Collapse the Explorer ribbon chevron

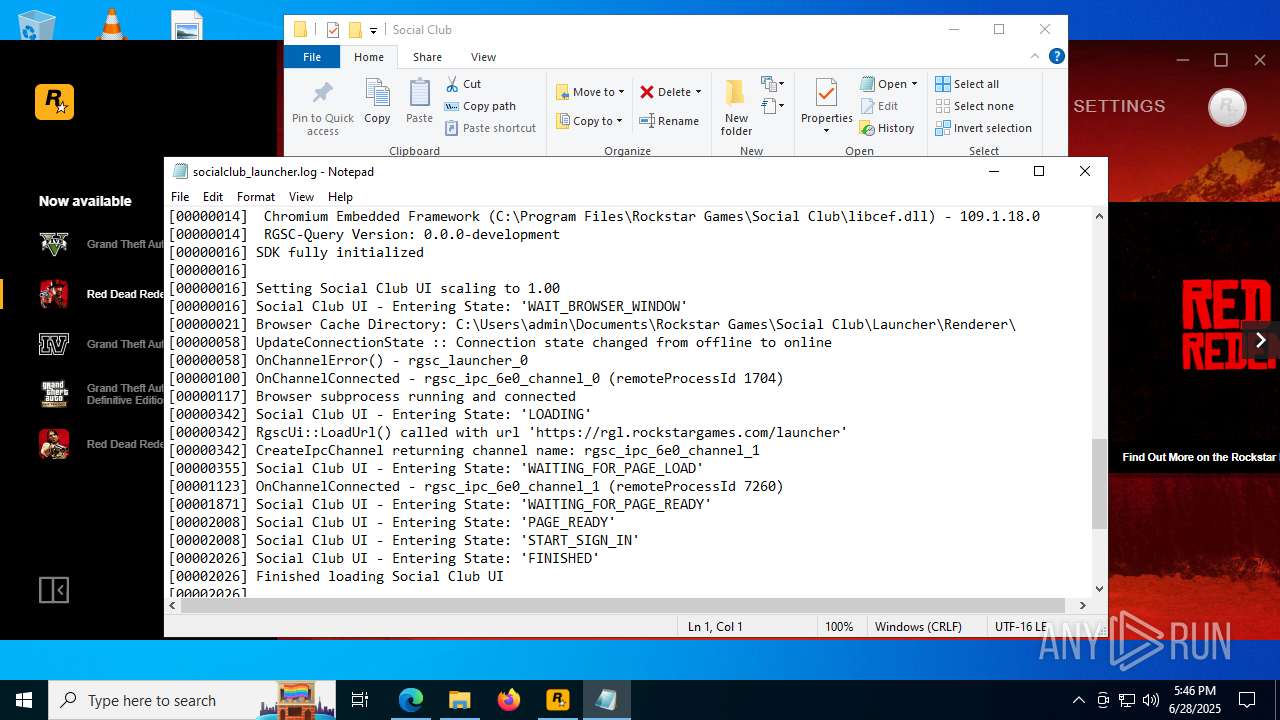point(1035,57)
